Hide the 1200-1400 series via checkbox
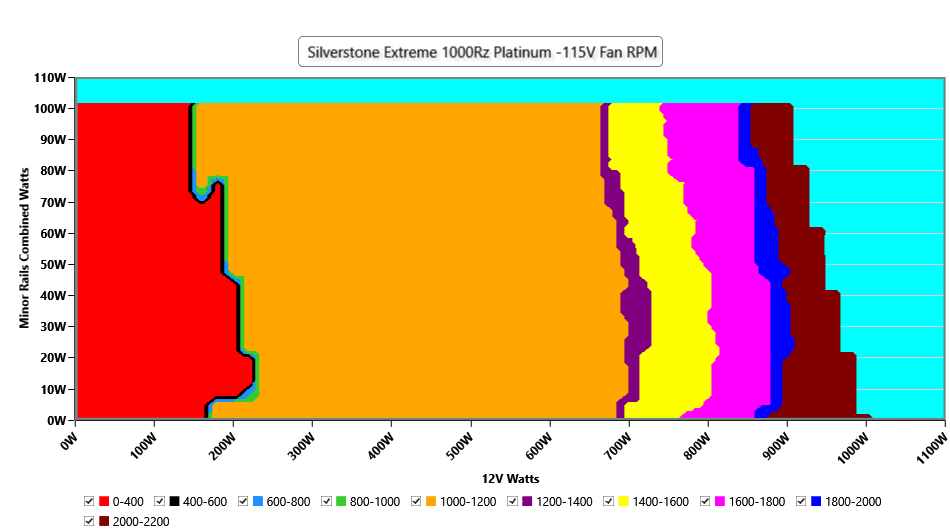This screenshot has width=950, height=530. tap(513, 502)
